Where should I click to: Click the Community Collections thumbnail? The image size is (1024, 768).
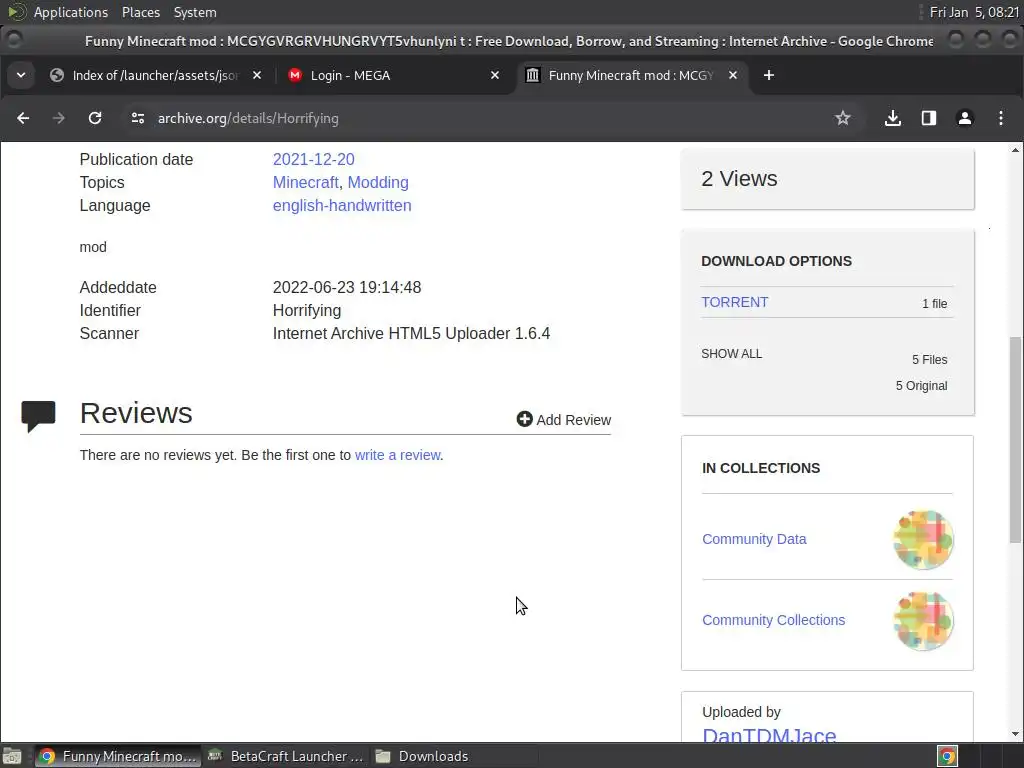(x=923, y=620)
